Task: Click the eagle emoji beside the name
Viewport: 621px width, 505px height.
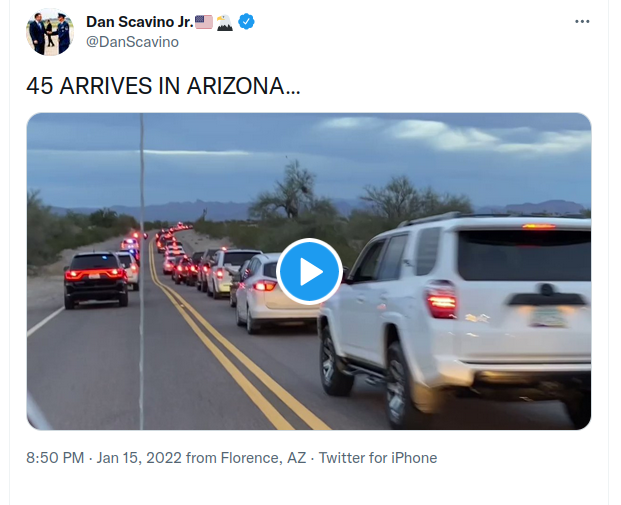Action: coord(225,22)
